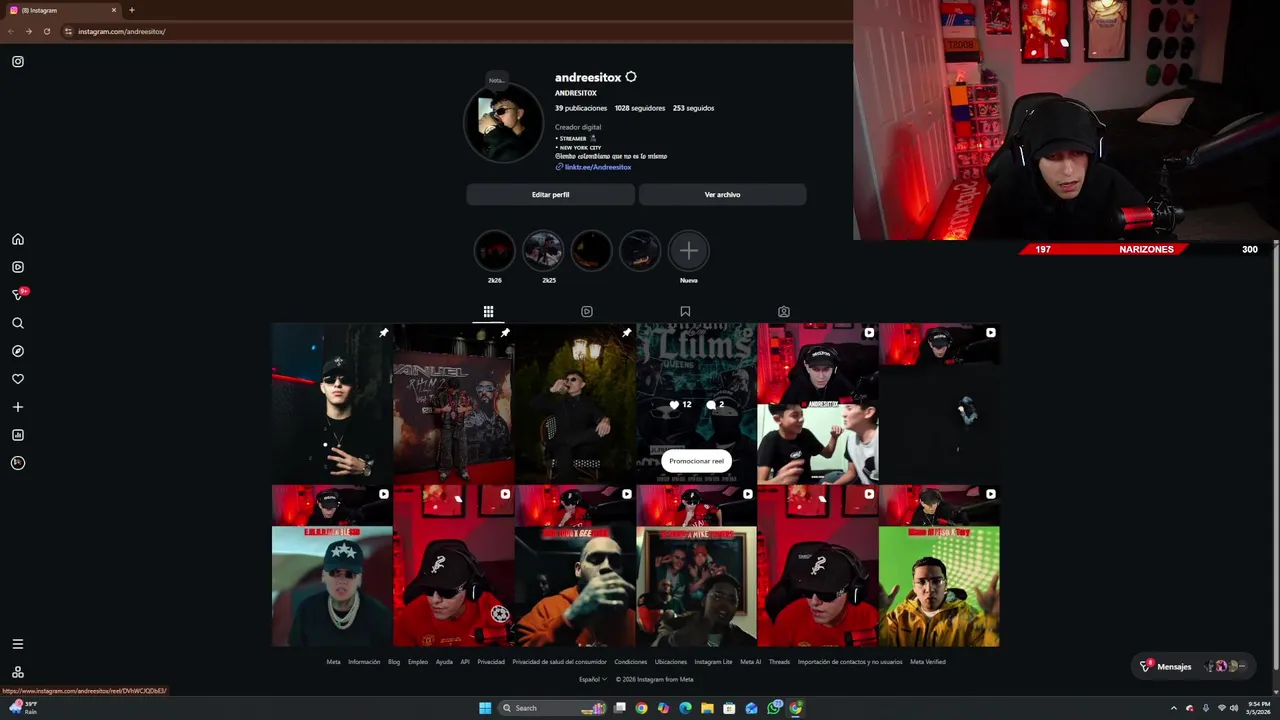Image resolution: width=1280 pixels, height=720 pixels.
Task: Go to Home via sidebar house icon
Action: [x=18, y=239]
